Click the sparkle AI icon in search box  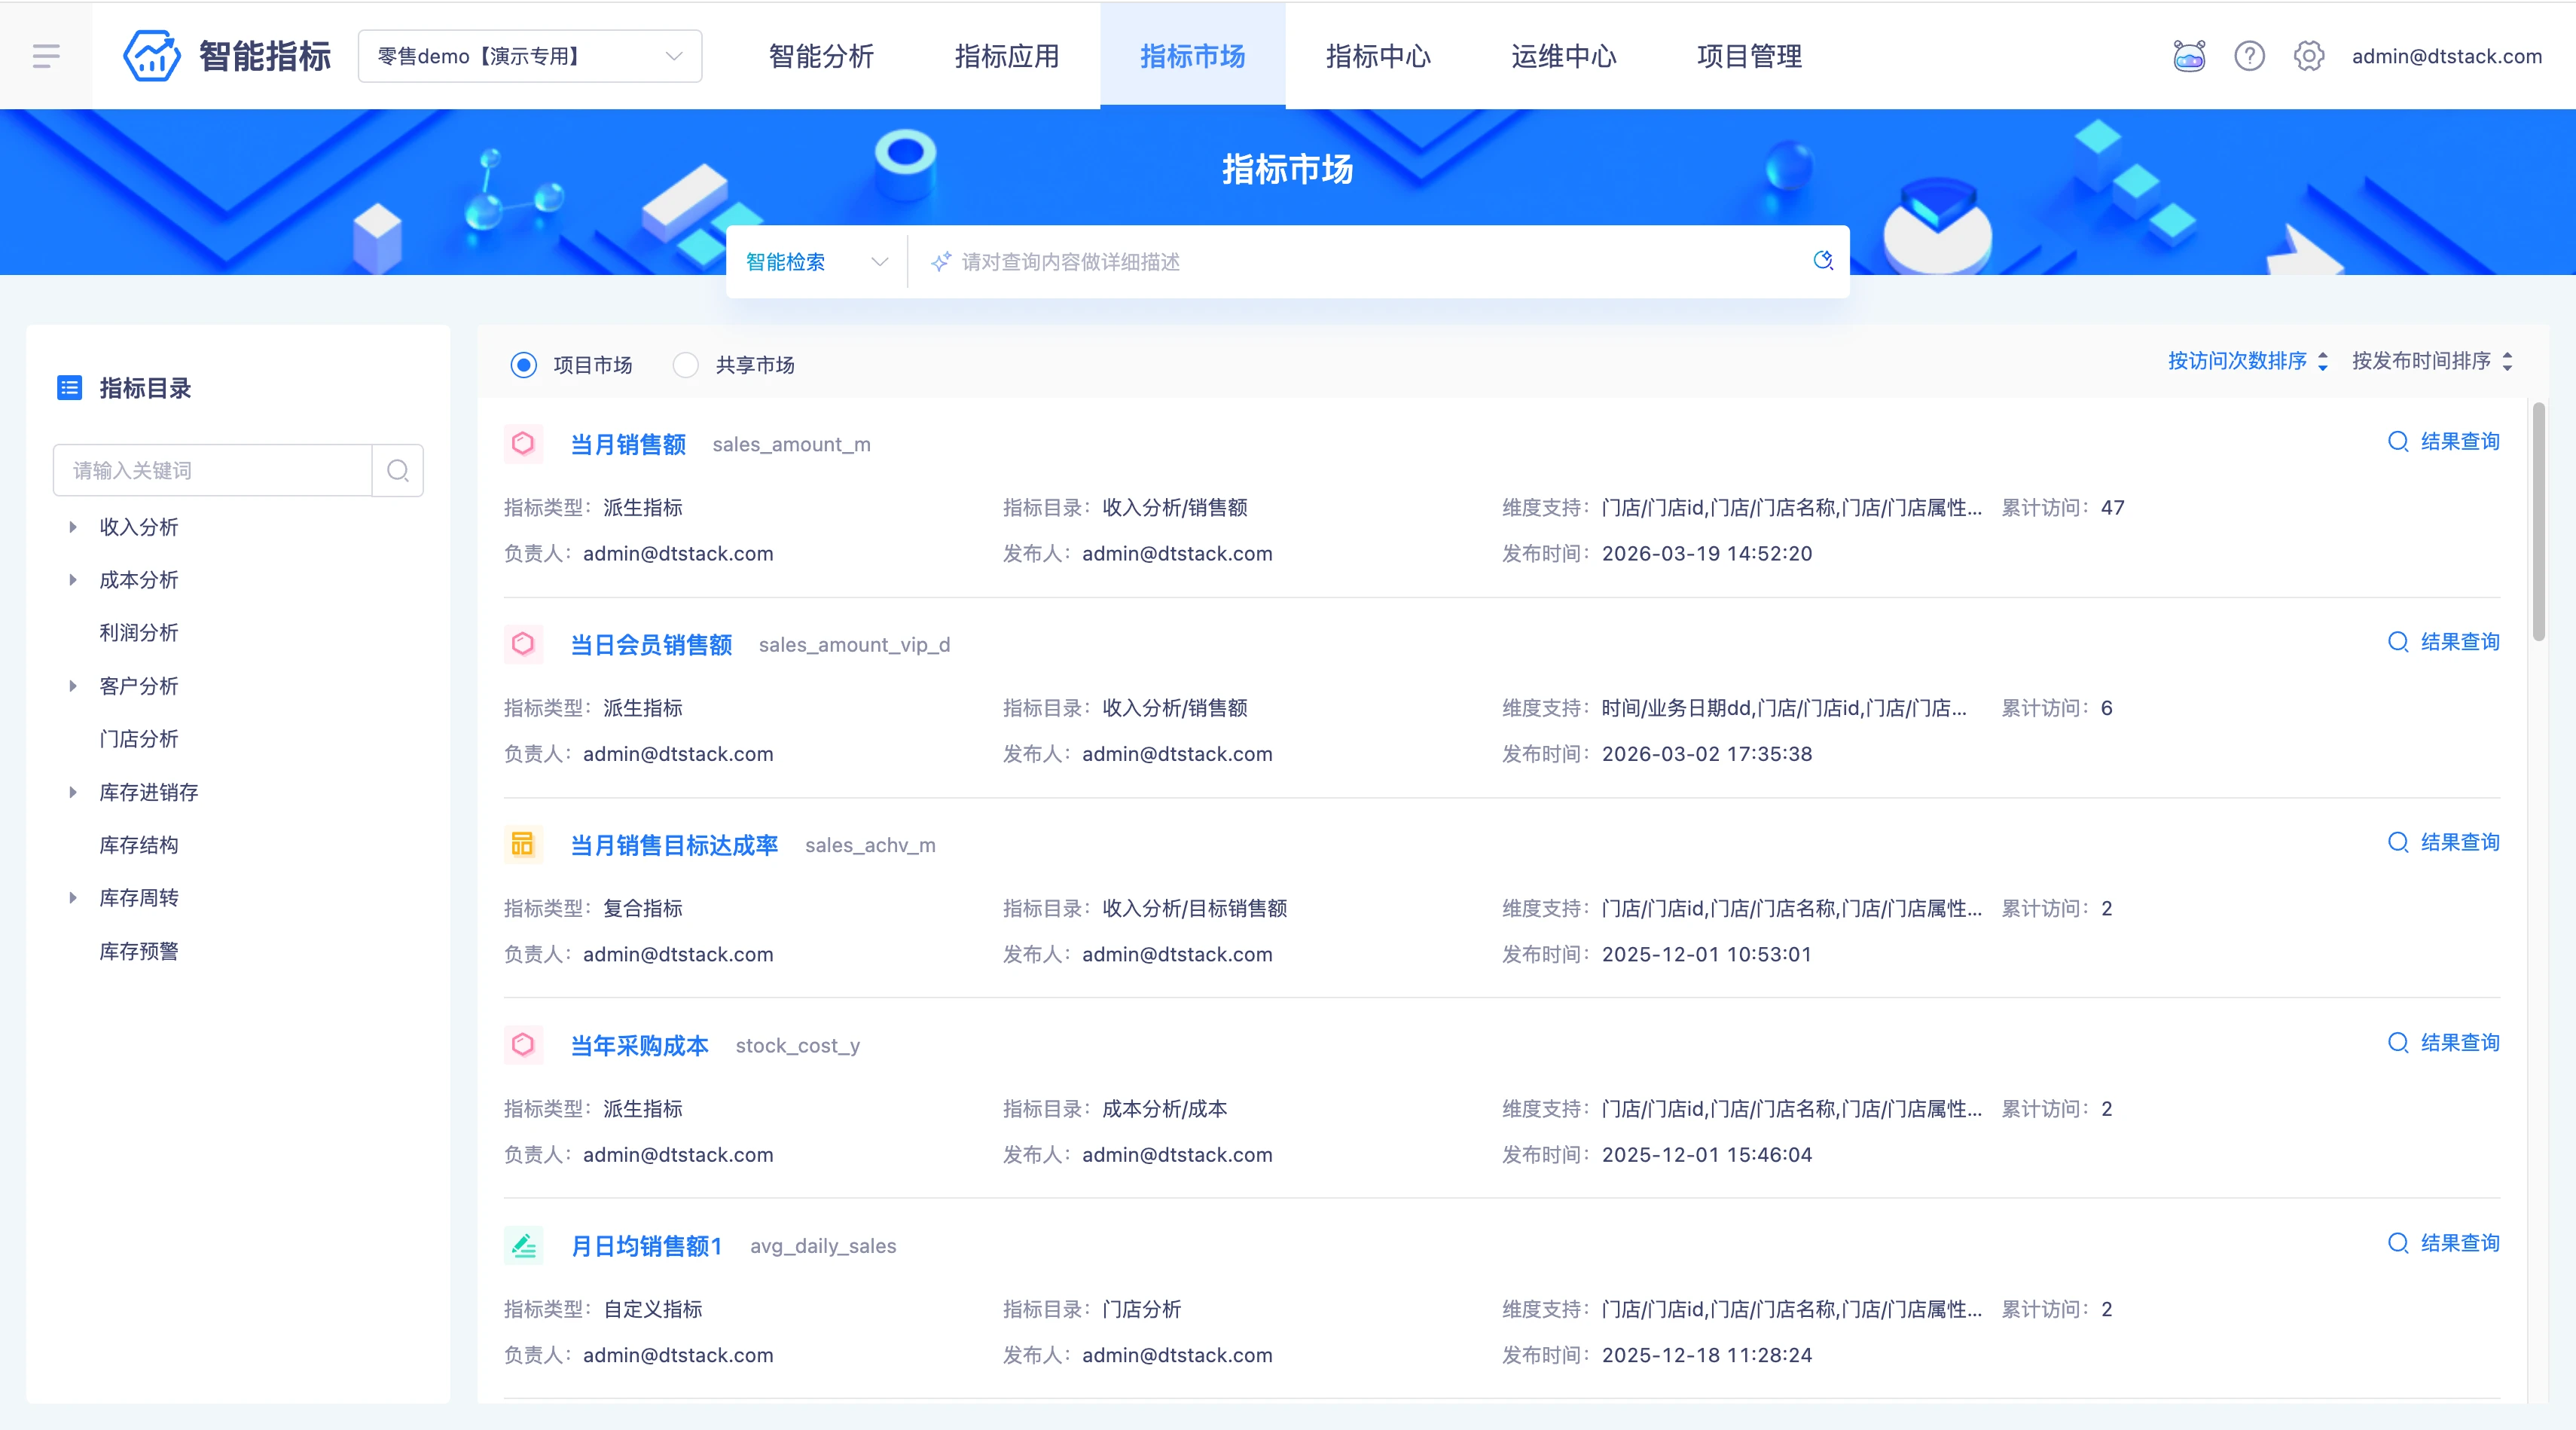point(940,262)
